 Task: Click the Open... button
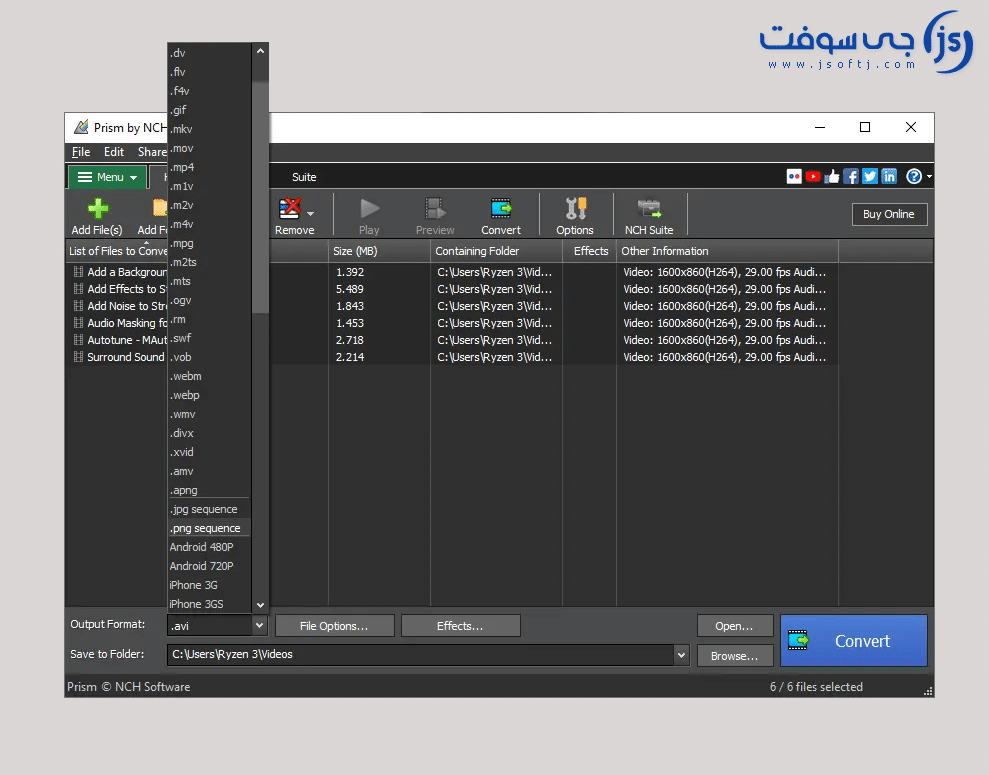point(735,626)
